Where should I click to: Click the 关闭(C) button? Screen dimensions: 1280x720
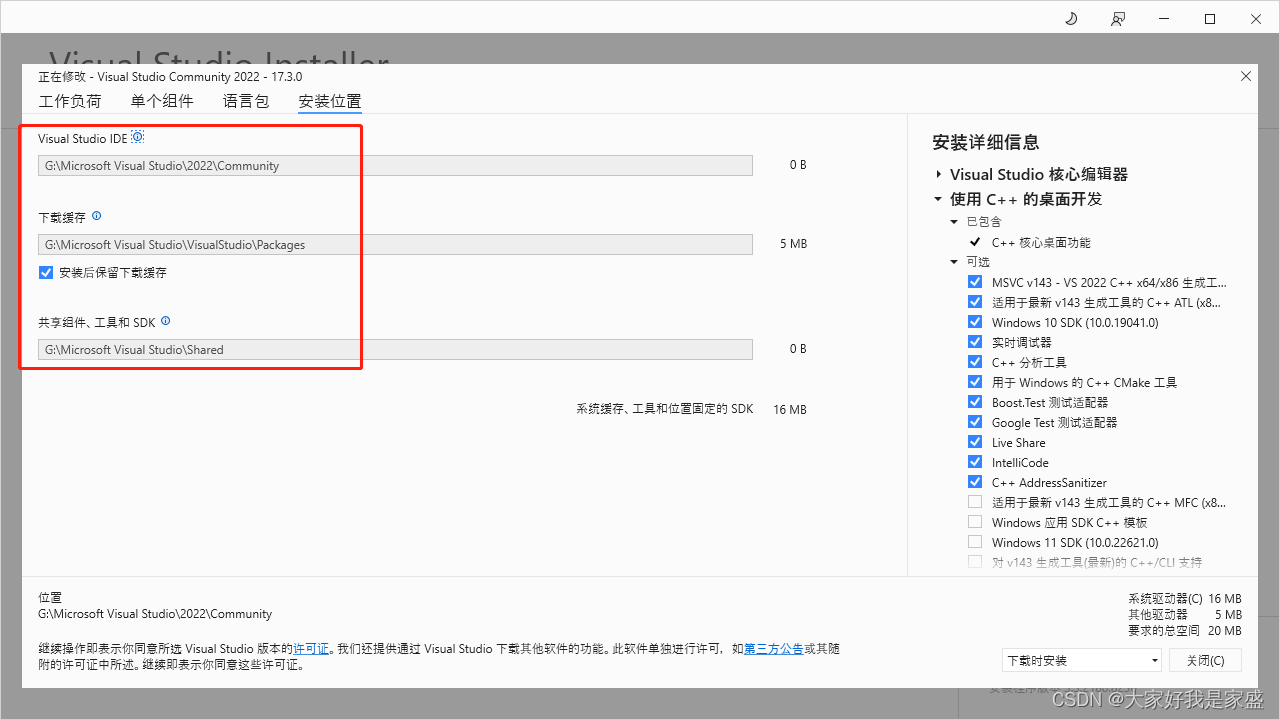1205,660
